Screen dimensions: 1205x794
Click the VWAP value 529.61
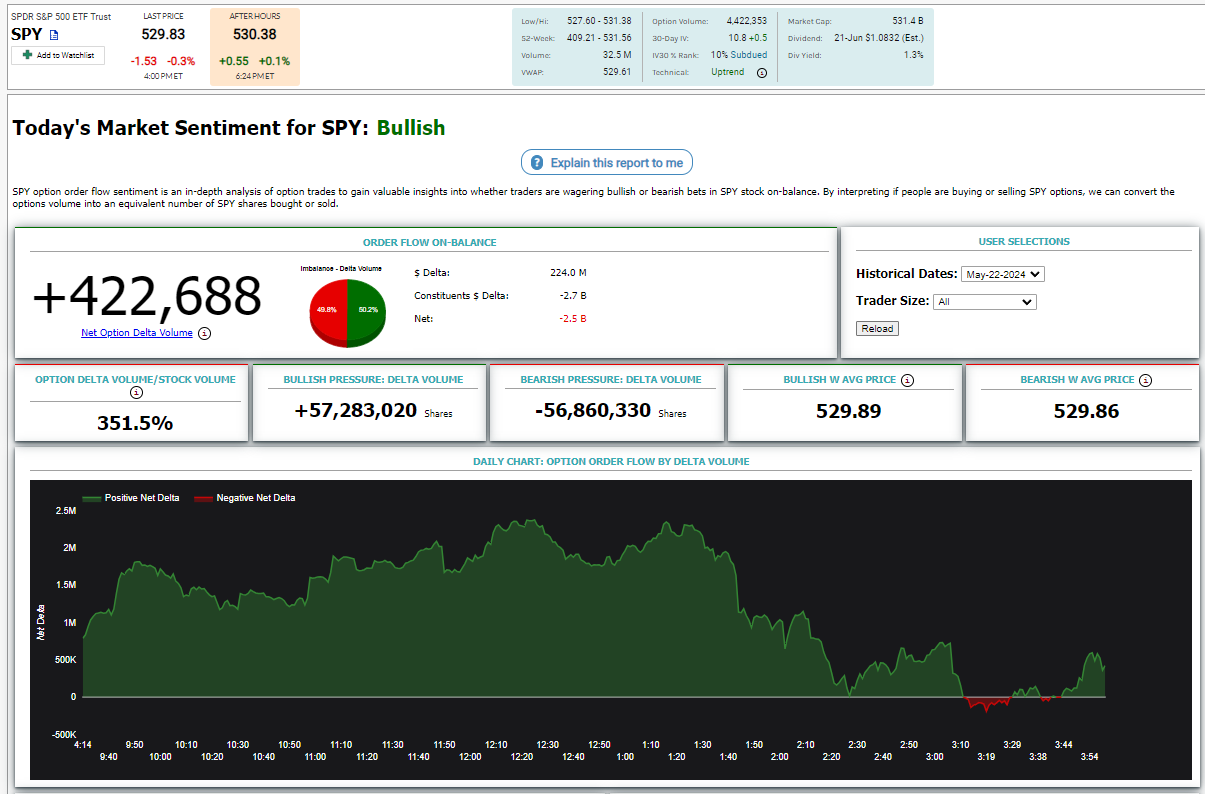[x=616, y=72]
